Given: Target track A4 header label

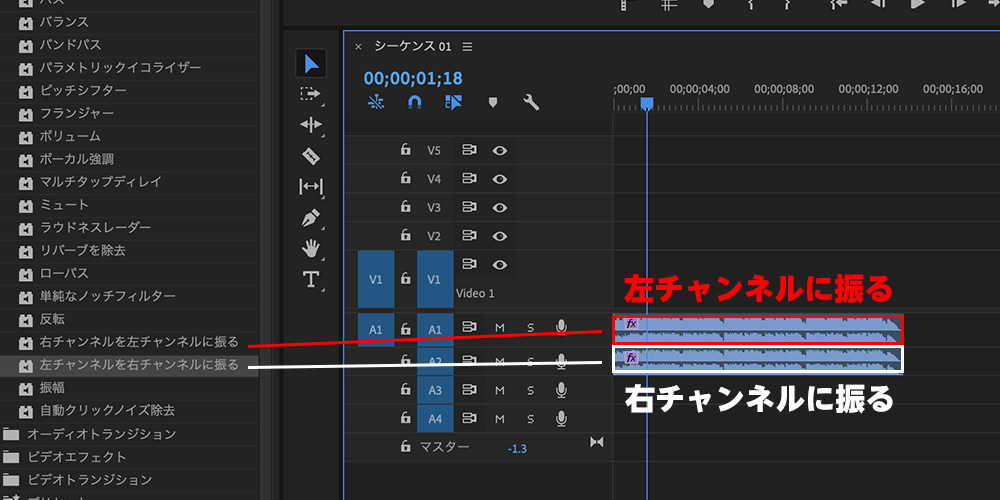Looking at the screenshot, I should (435, 419).
